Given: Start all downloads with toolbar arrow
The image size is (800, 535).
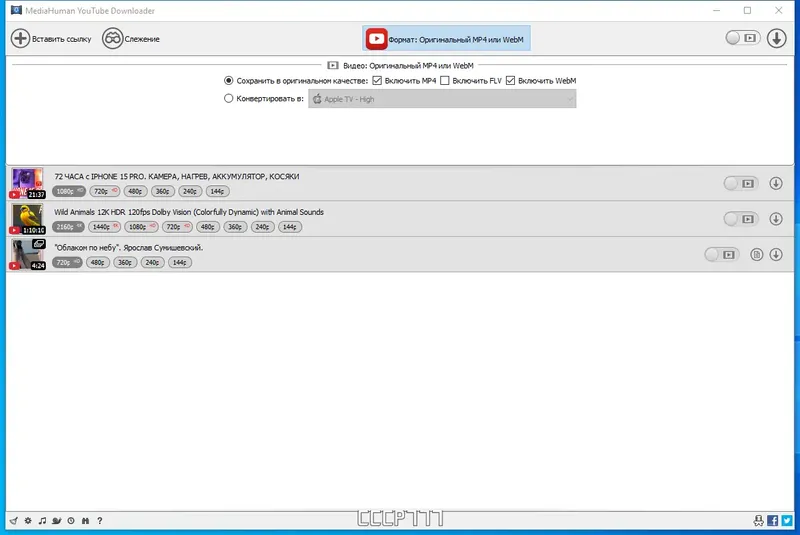Looking at the screenshot, I should pos(777,38).
